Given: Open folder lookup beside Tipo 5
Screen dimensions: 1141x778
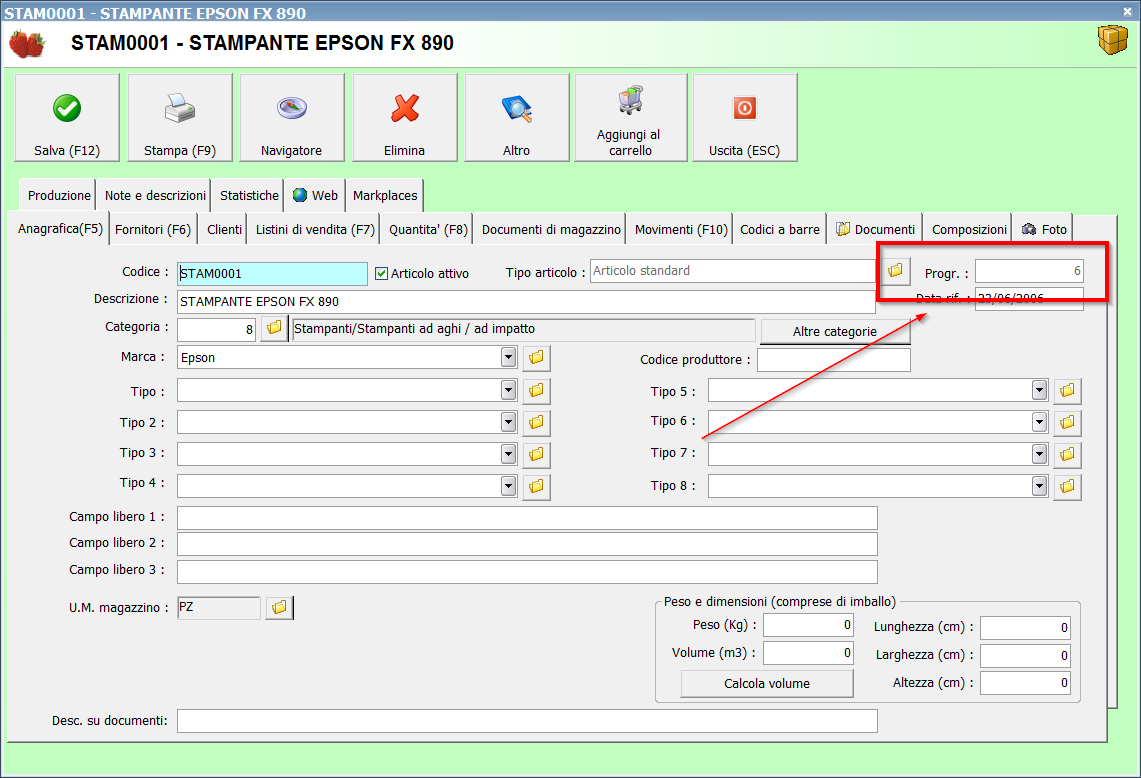Looking at the screenshot, I should pos(1068,391).
